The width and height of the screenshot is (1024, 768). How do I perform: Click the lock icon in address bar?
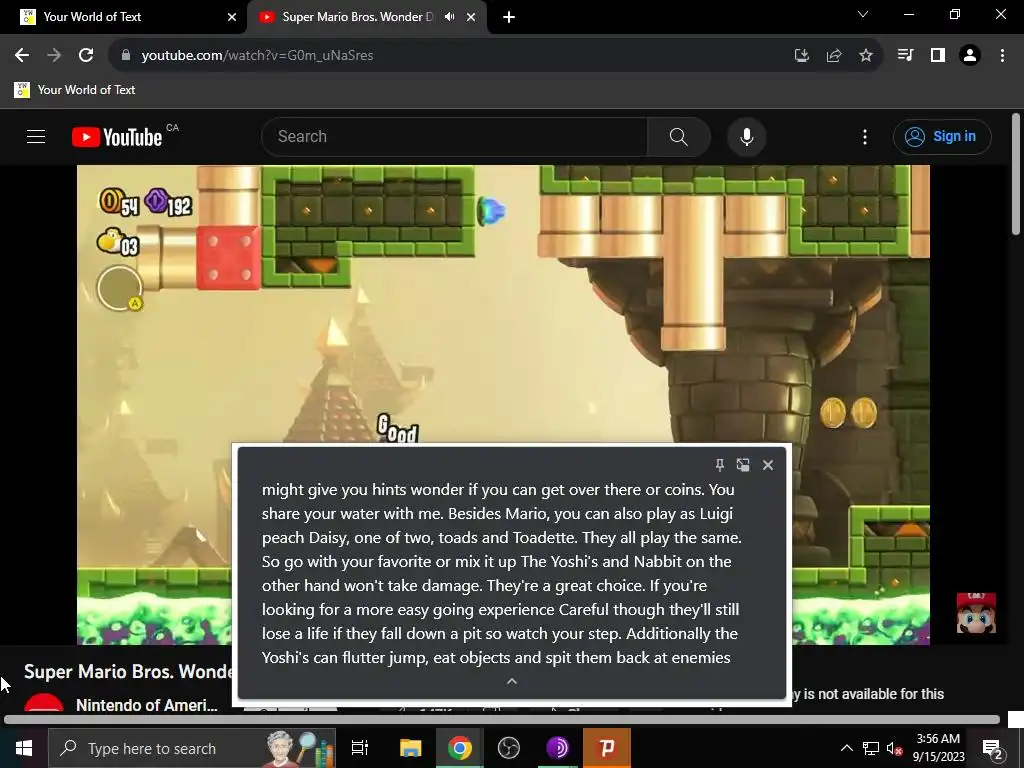(x=126, y=56)
